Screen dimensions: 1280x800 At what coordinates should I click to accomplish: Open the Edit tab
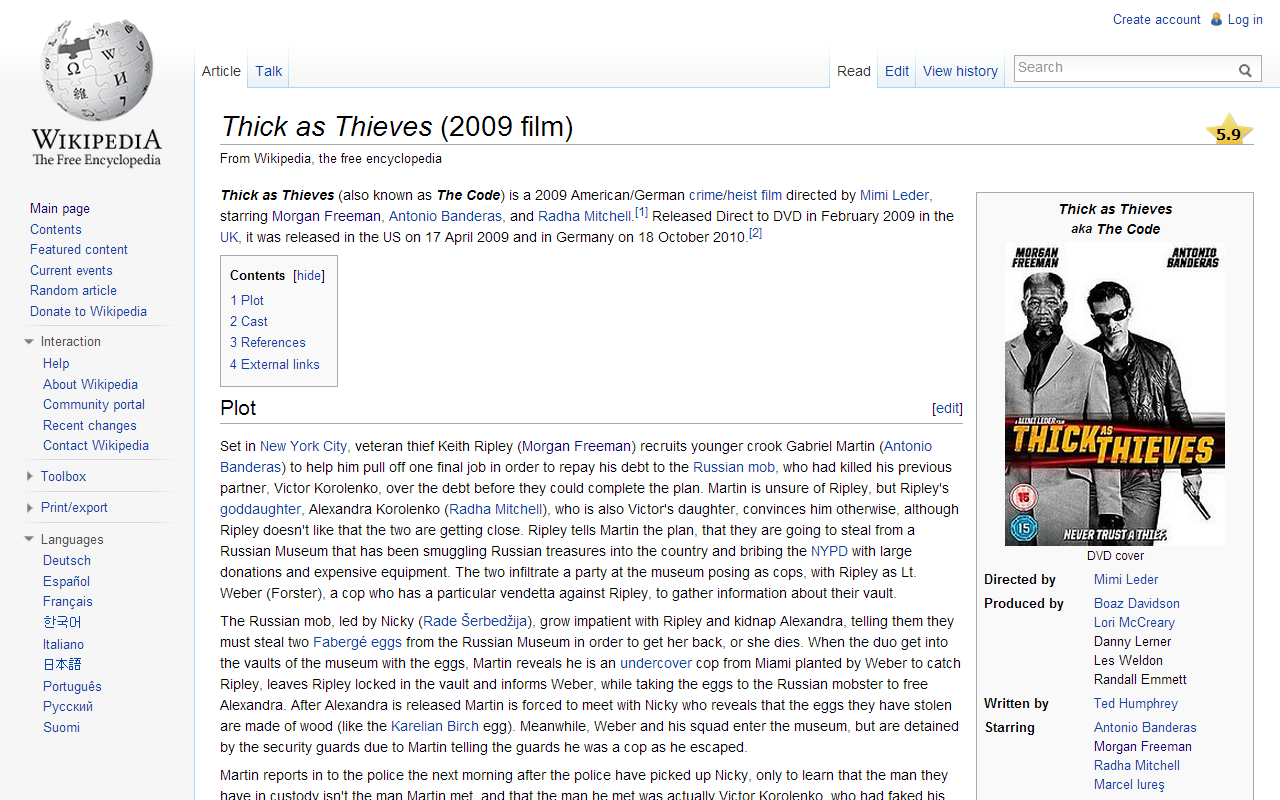[897, 71]
